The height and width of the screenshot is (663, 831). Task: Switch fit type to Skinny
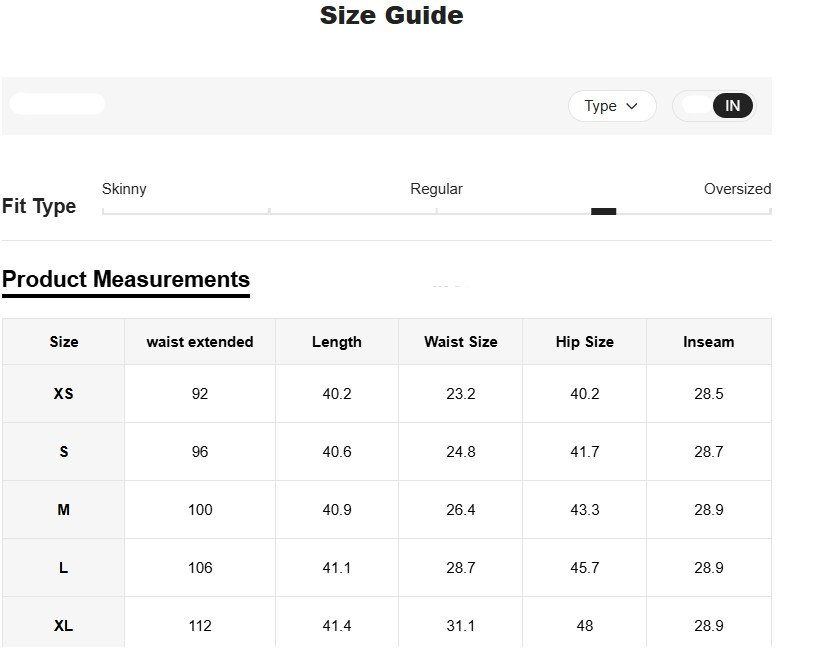pos(124,189)
